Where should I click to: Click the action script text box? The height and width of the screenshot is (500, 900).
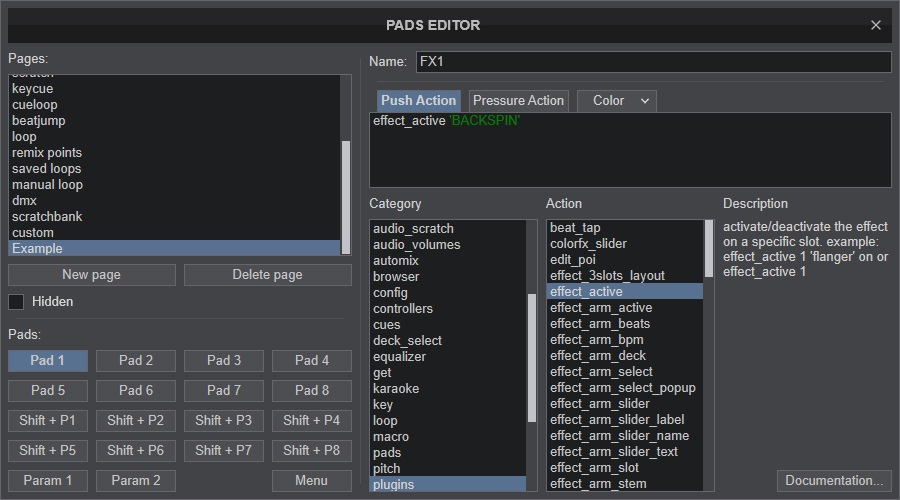[630, 150]
